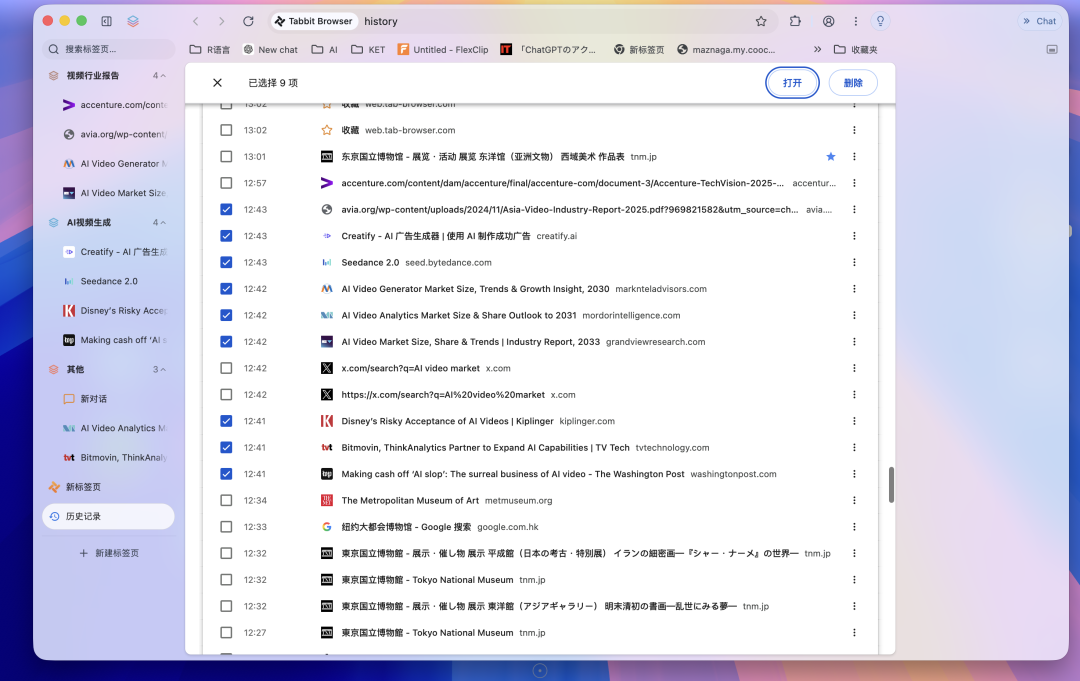The width and height of the screenshot is (1080, 681).
Task: Show more bookmarks with double chevron
Action: point(817,50)
